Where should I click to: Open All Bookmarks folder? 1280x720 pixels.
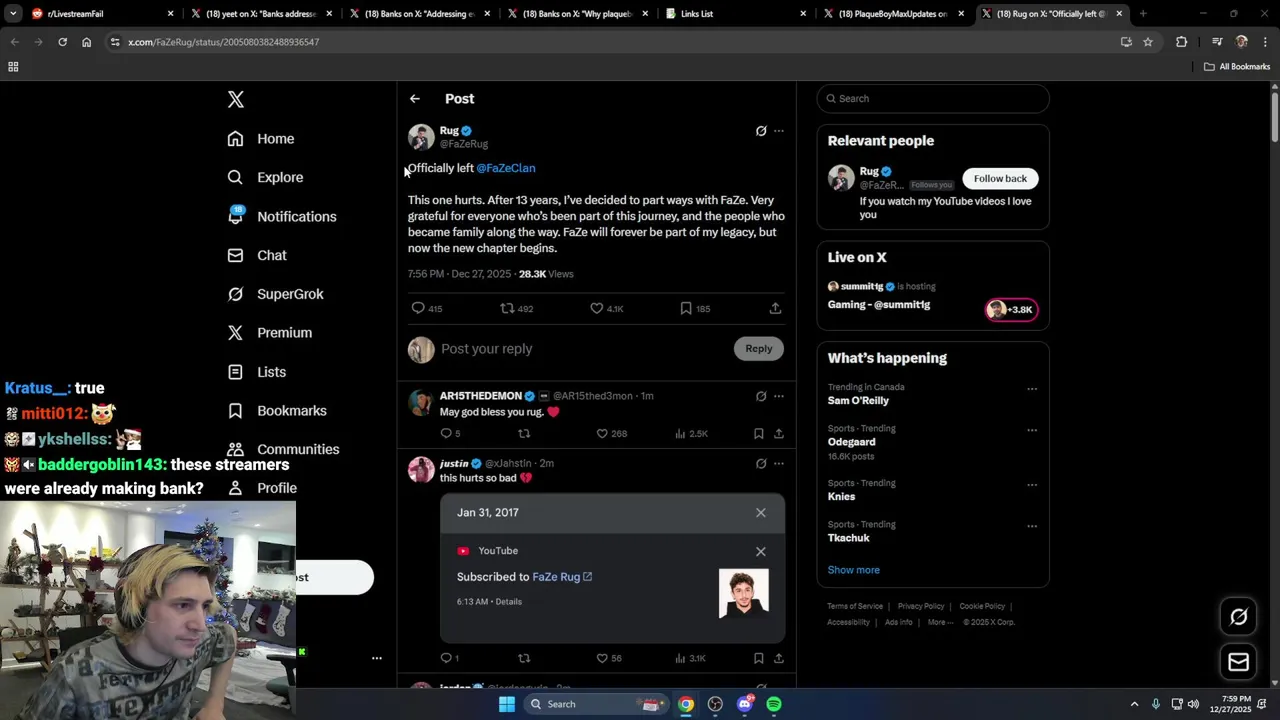(x=1237, y=67)
